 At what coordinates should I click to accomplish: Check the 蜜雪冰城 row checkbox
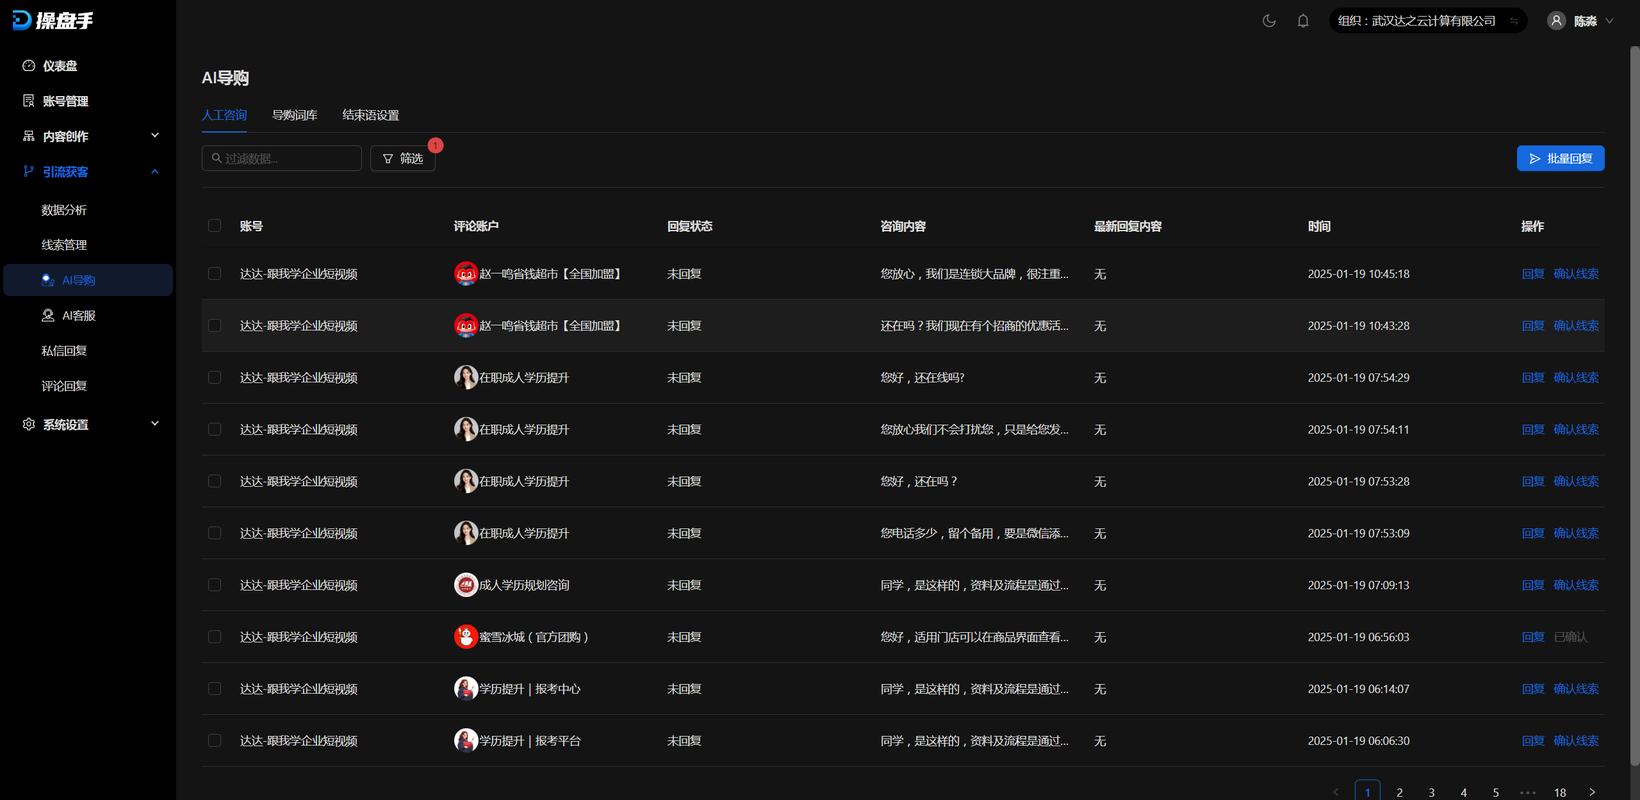click(x=214, y=637)
